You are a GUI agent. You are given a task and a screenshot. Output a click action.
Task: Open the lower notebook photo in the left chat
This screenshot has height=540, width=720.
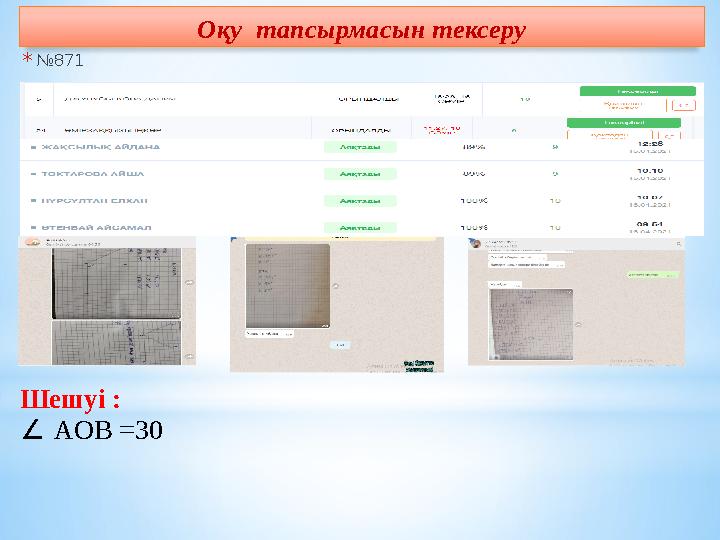[117, 343]
